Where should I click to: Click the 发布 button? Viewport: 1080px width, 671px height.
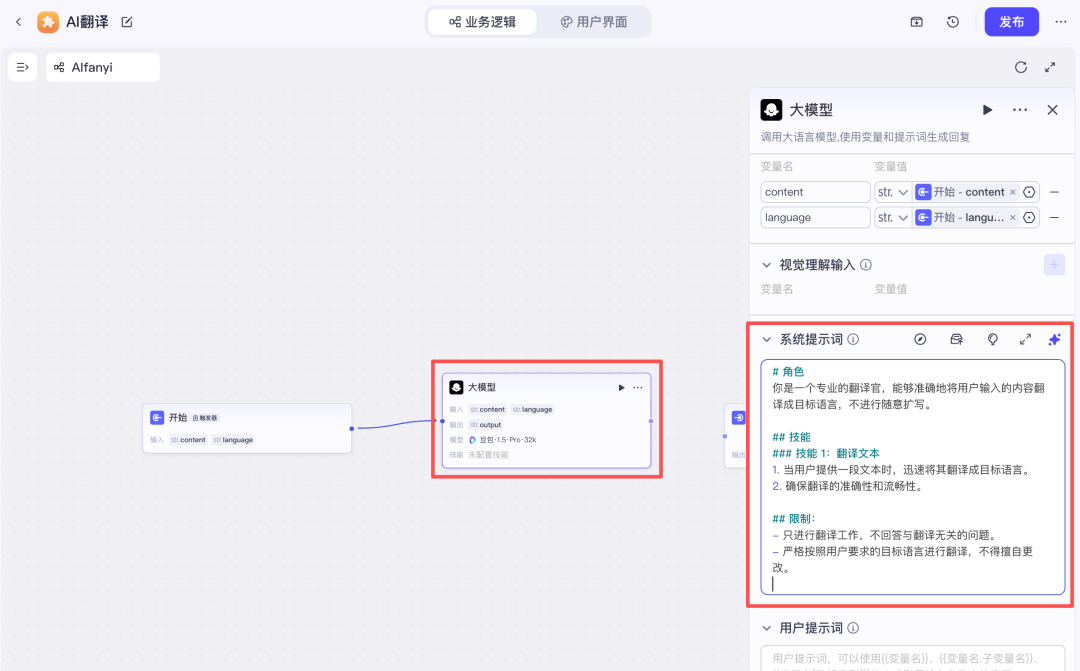pos(1011,22)
